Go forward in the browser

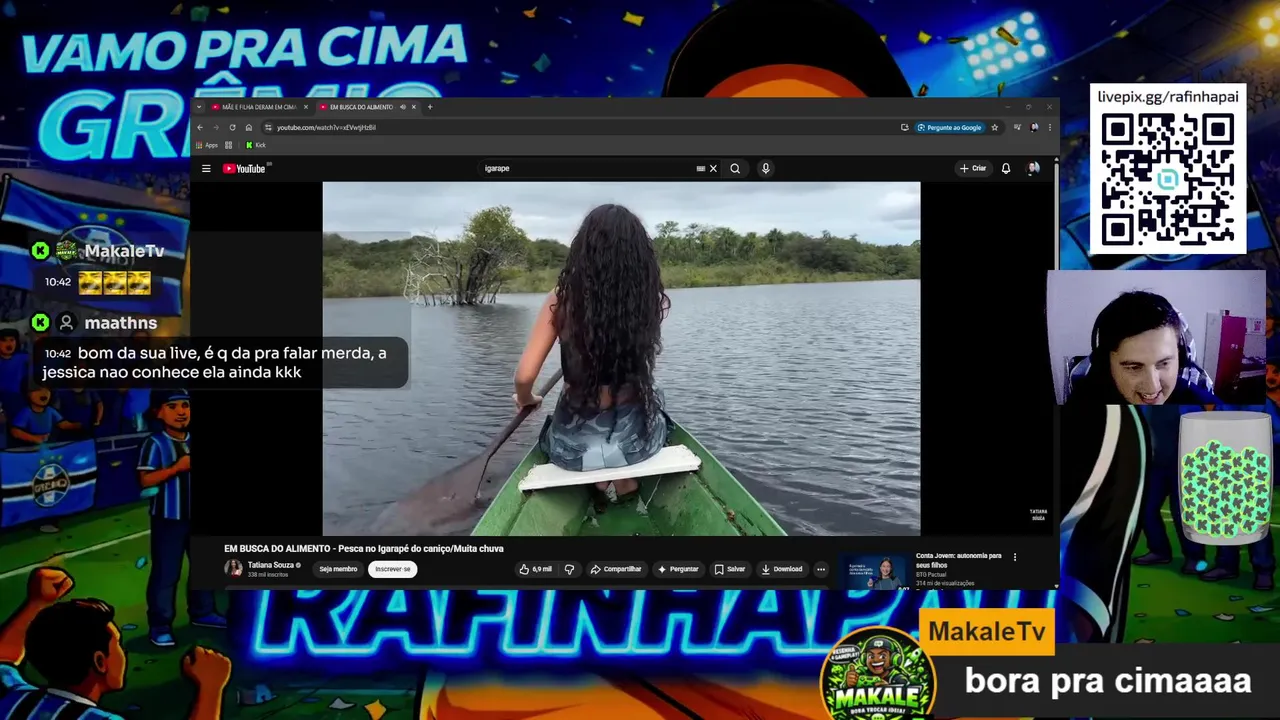(x=216, y=127)
